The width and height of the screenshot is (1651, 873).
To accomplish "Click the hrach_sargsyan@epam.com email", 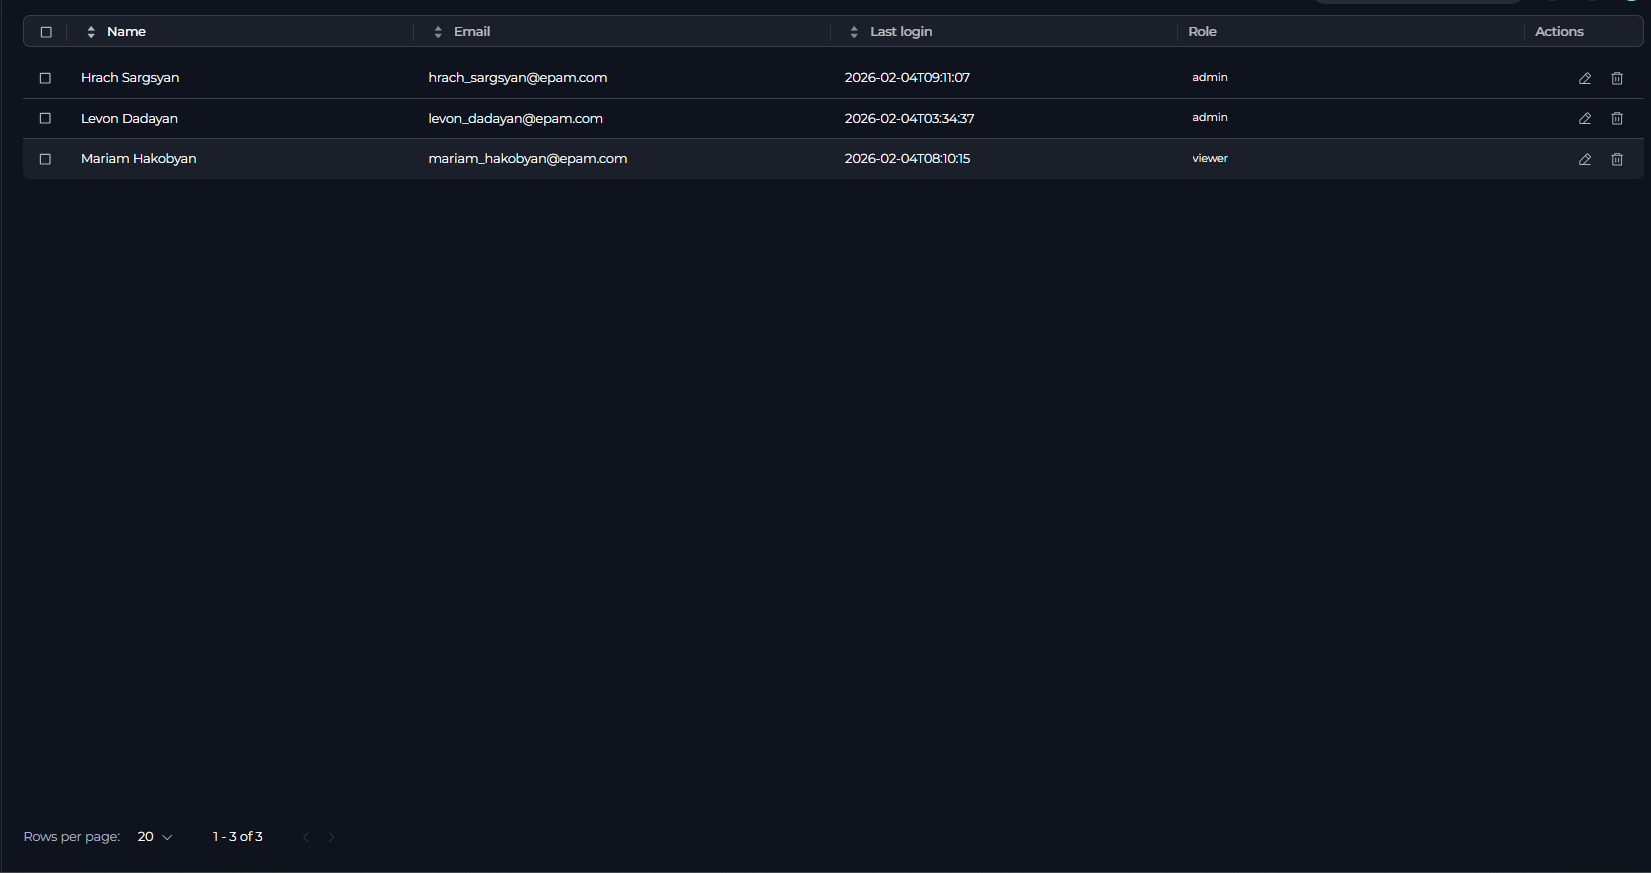I will coord(517,78).
